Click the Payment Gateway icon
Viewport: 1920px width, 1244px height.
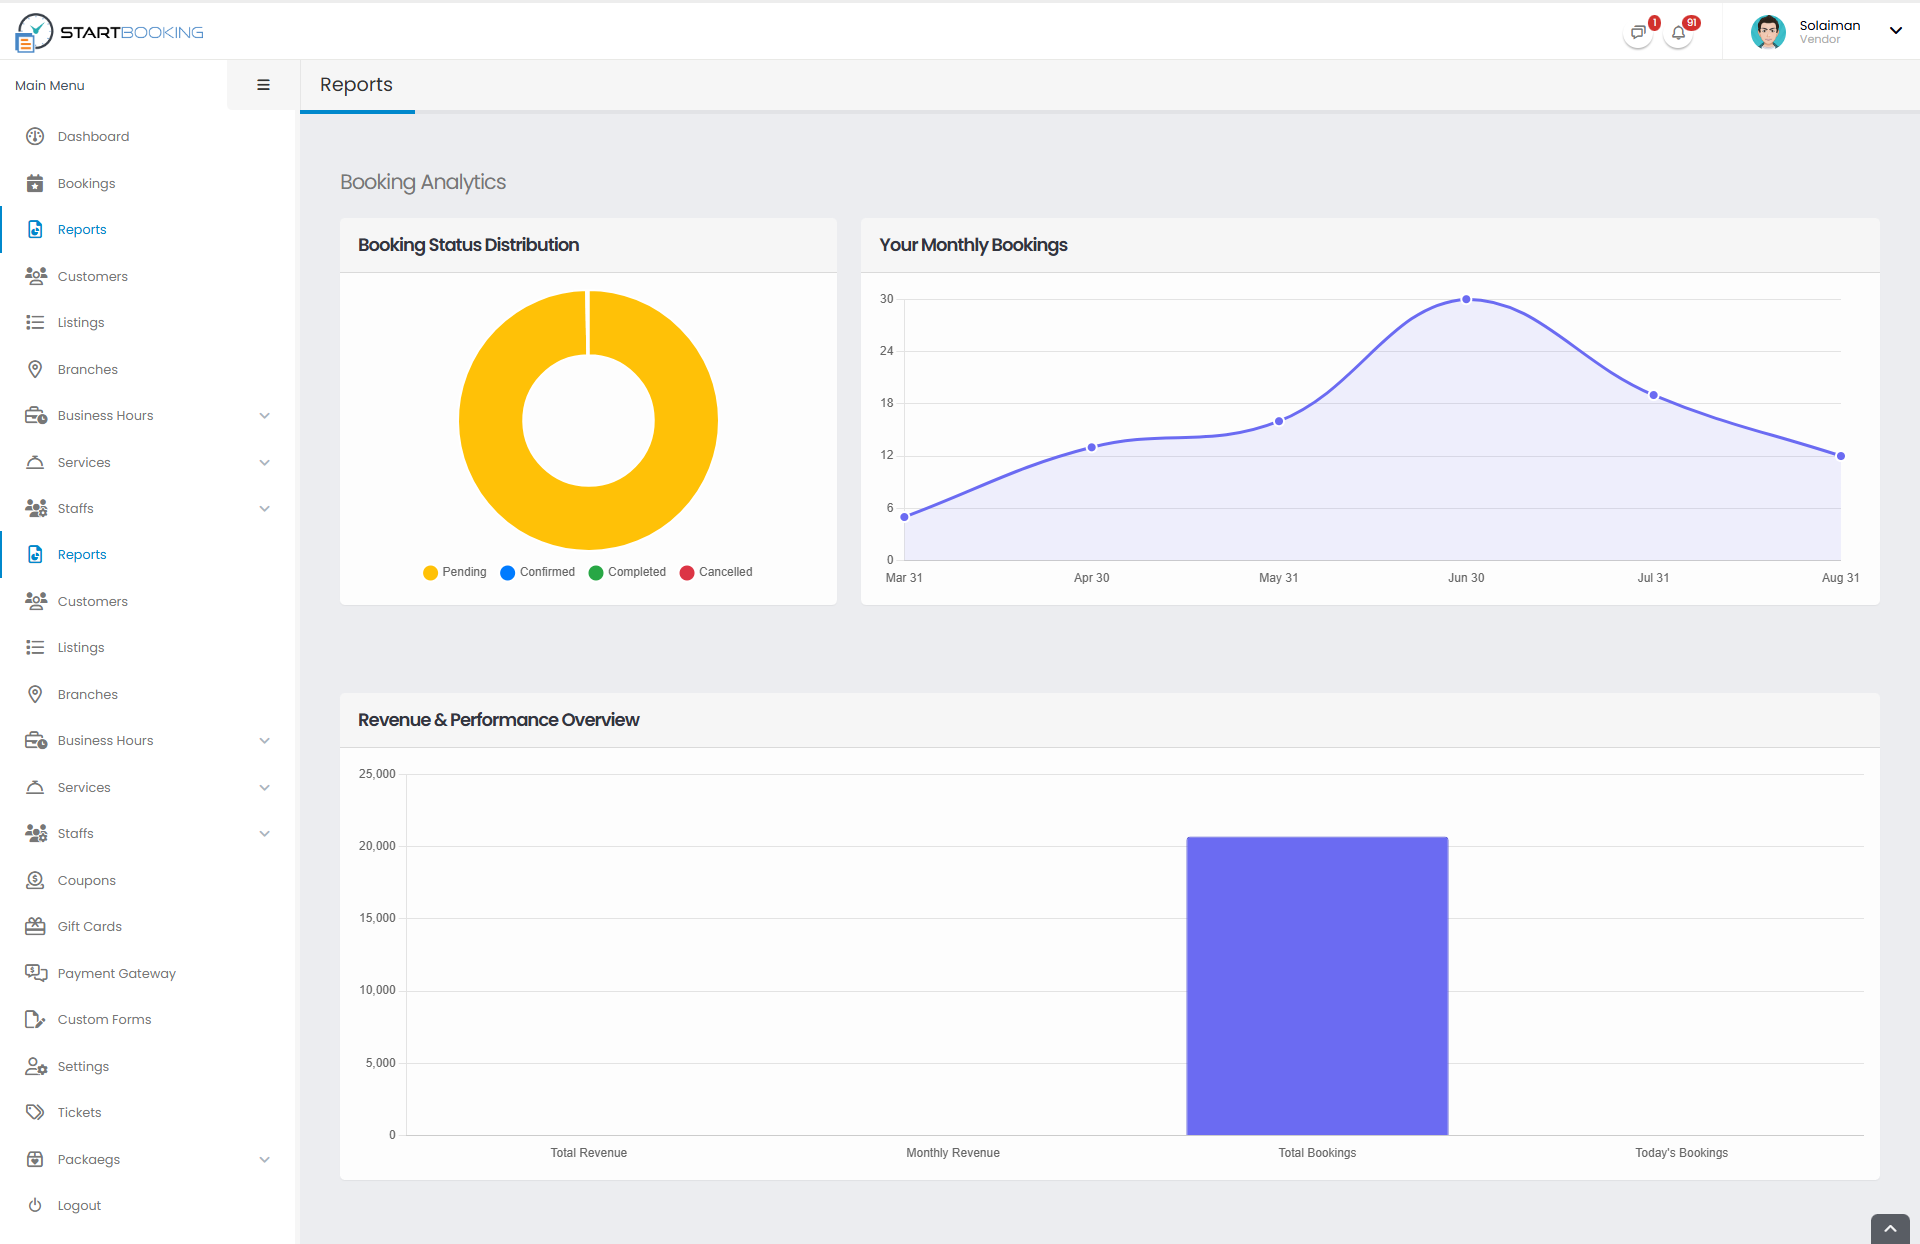tap(35, 973)
